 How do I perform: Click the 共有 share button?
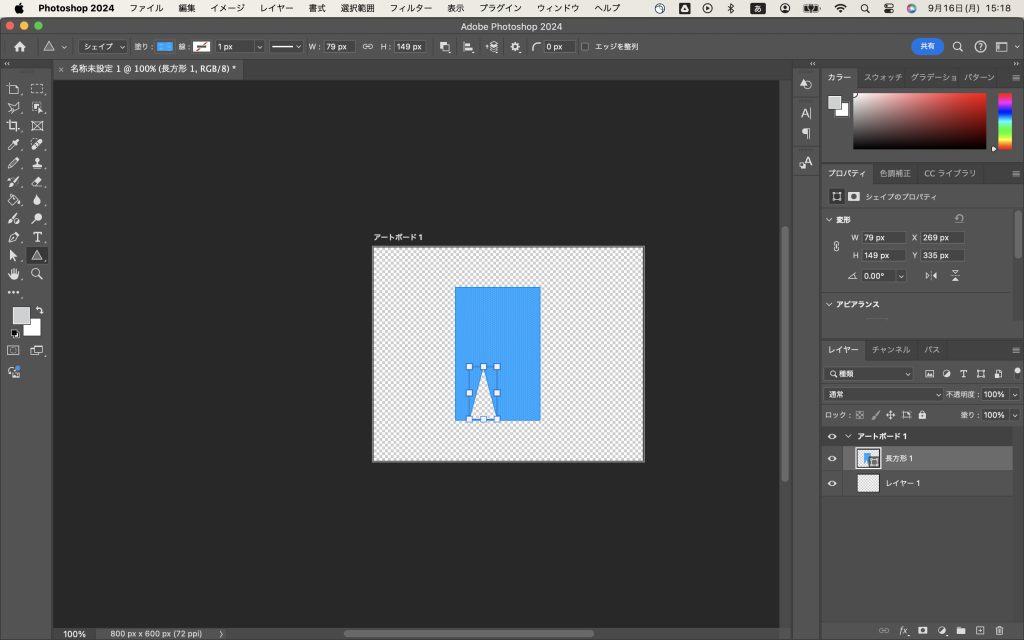point(927,47)
